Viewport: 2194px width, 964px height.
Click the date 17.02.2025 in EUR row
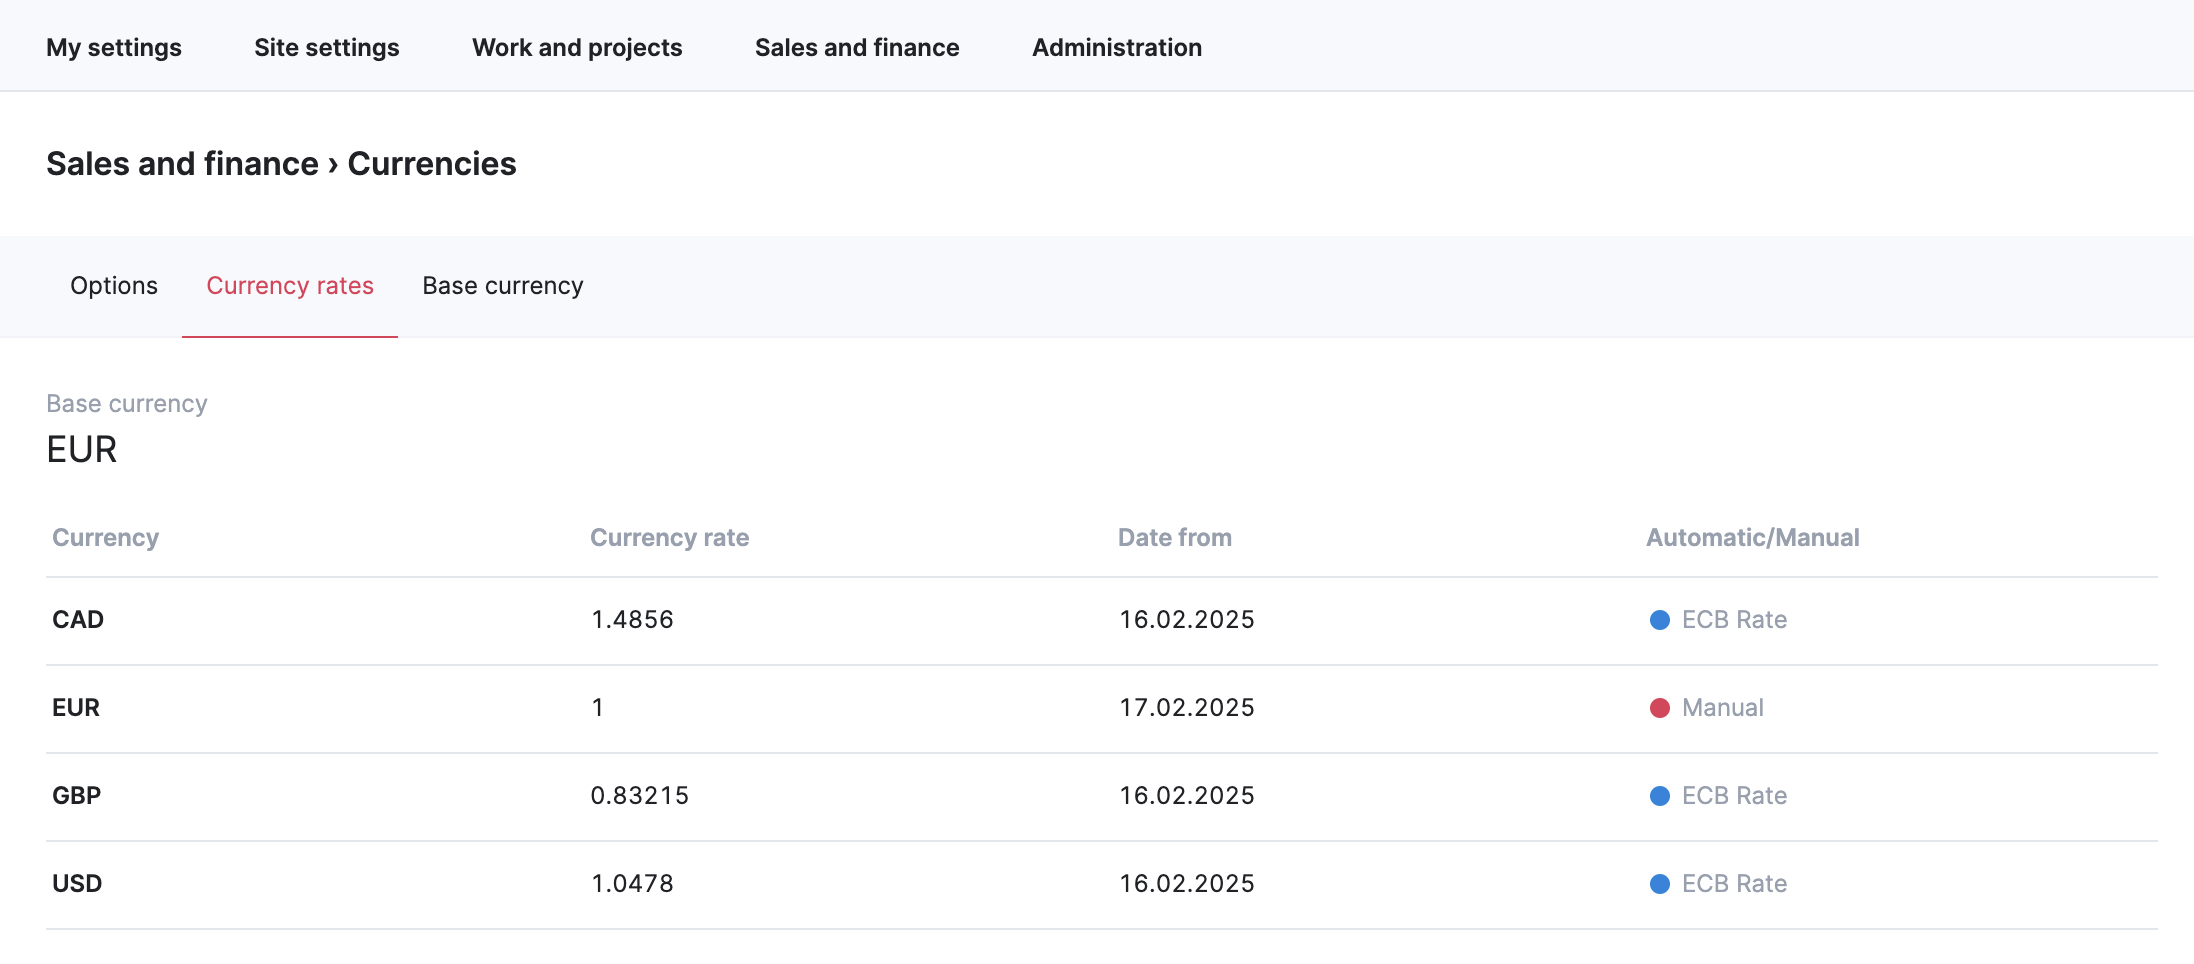1187,708
